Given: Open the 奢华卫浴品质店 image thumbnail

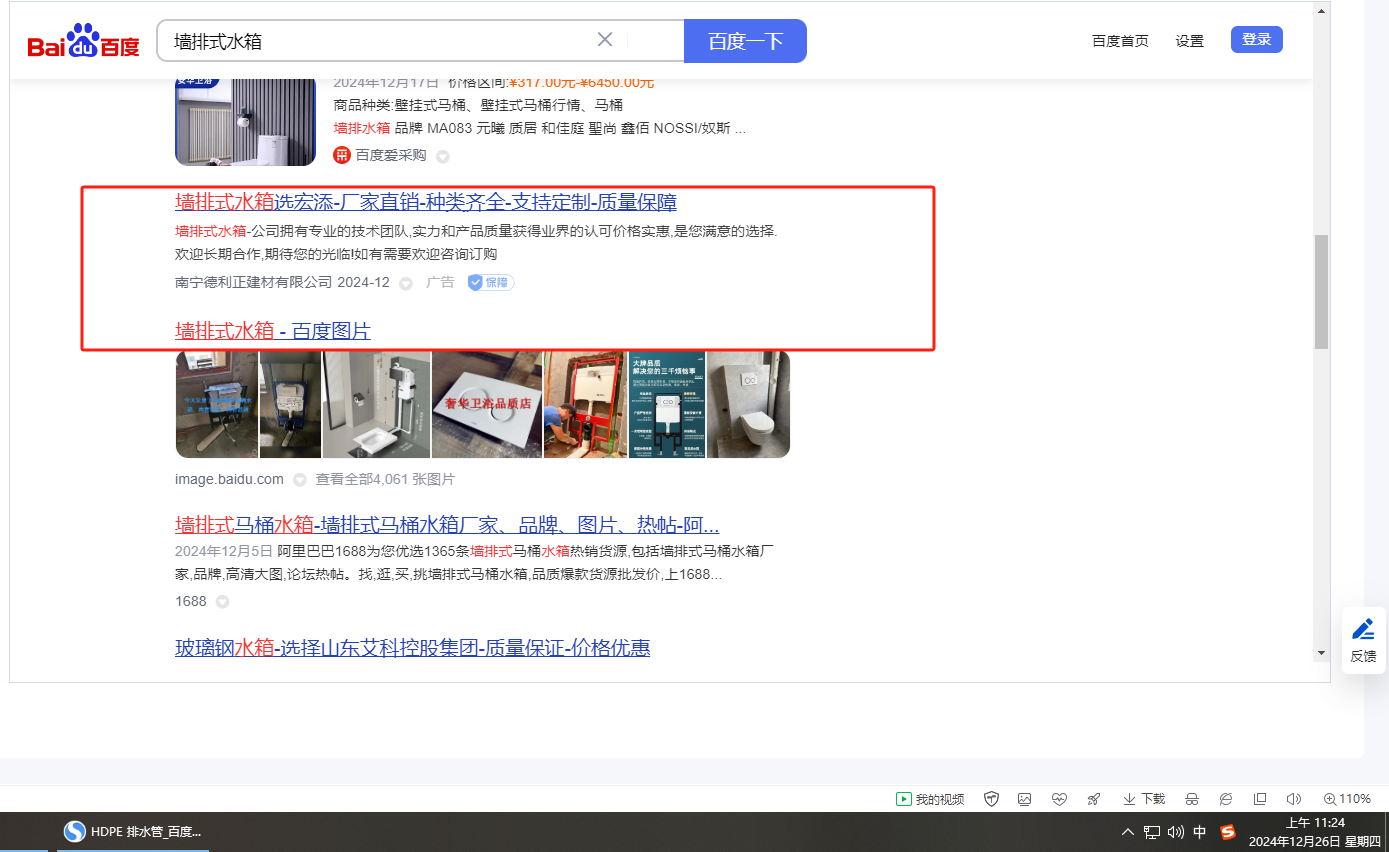Looking at the screenshot, I should point(487,404).
